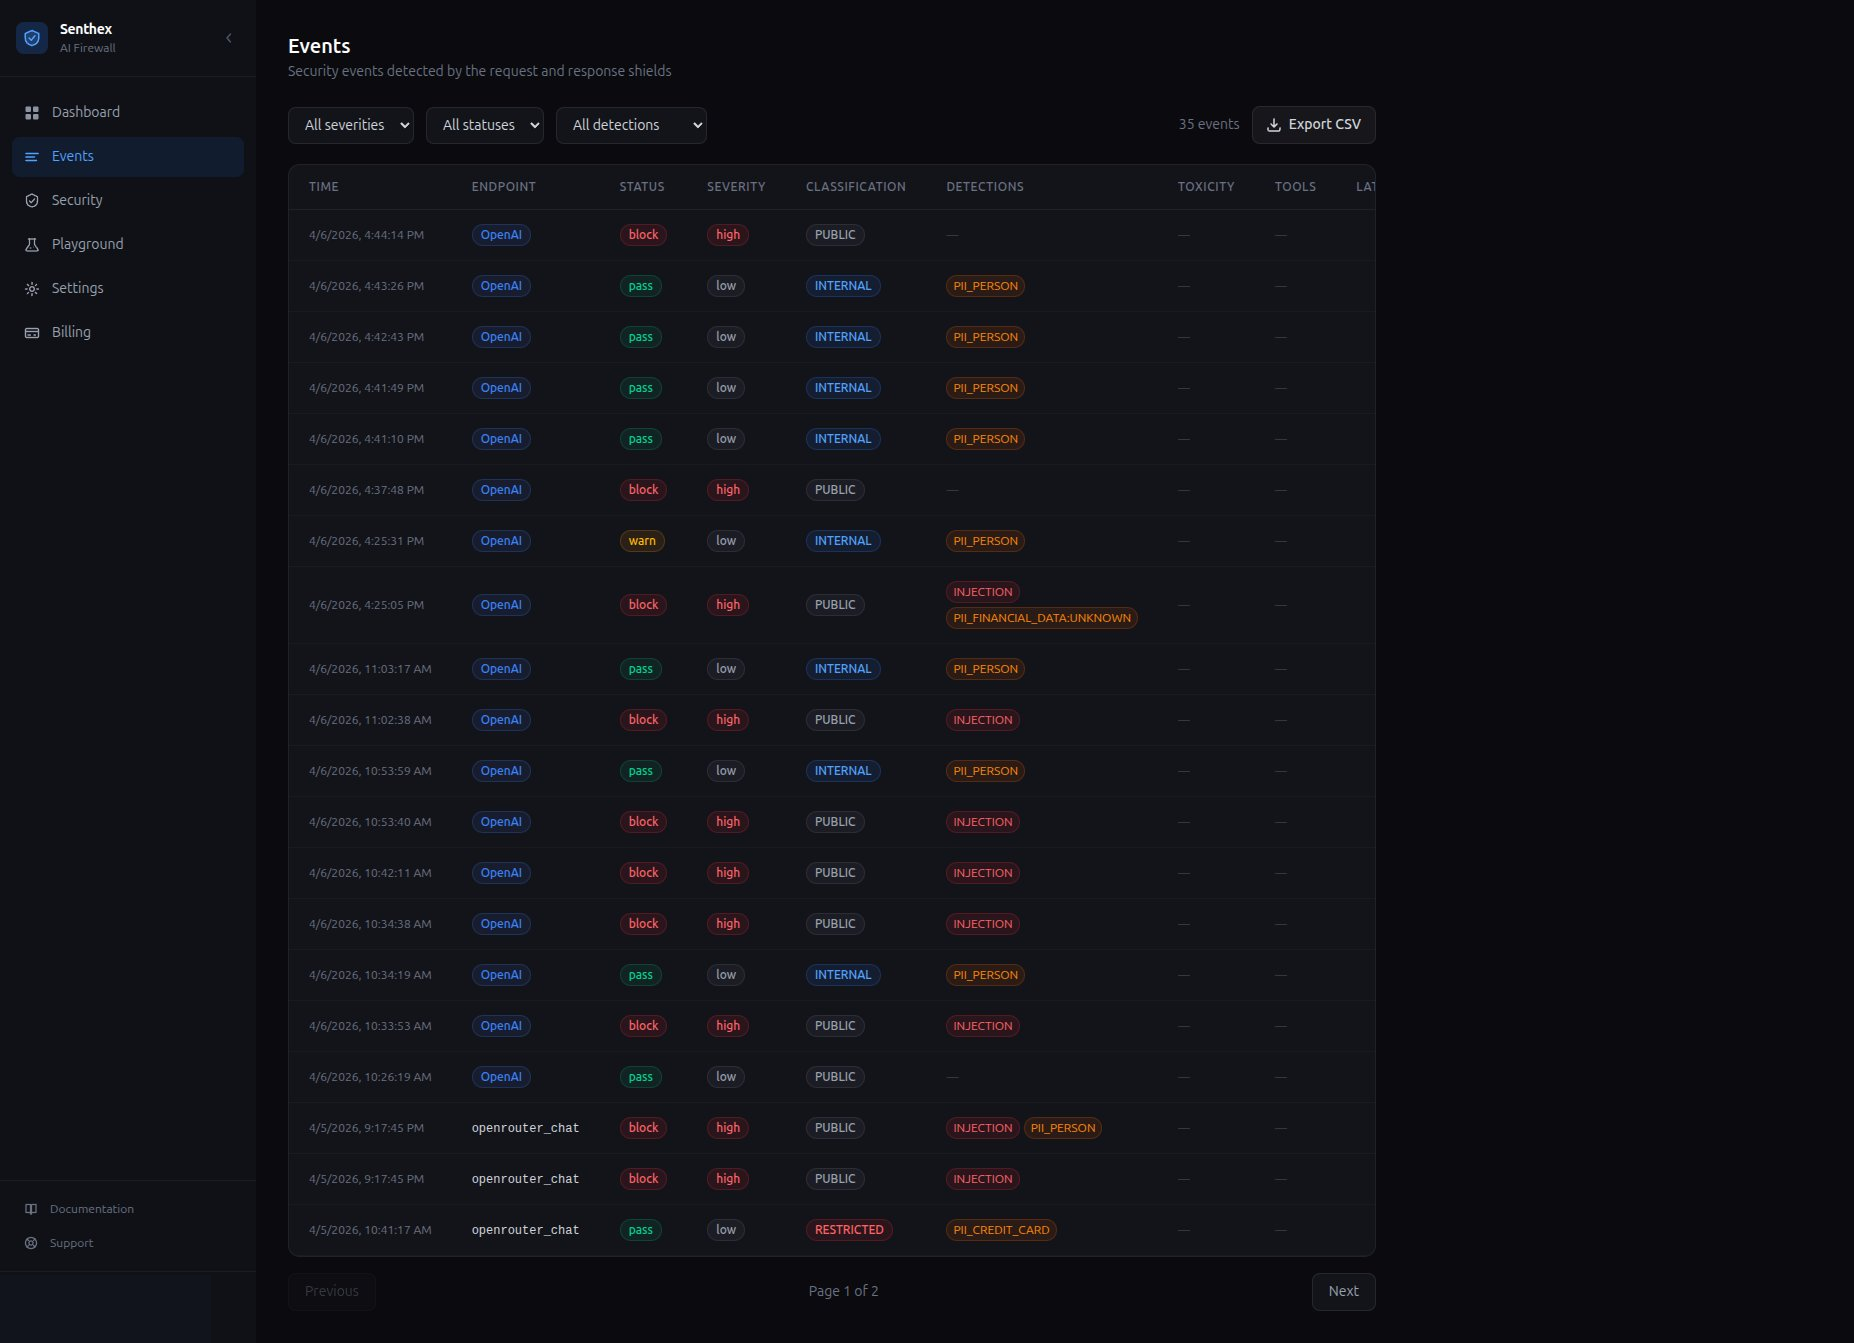The width and height of the screenshot is (1854, 1343).
Task: Click the PII_PERSON tag next to INJECTION at 9:17:45 PM
Action: (1063, 1128)
